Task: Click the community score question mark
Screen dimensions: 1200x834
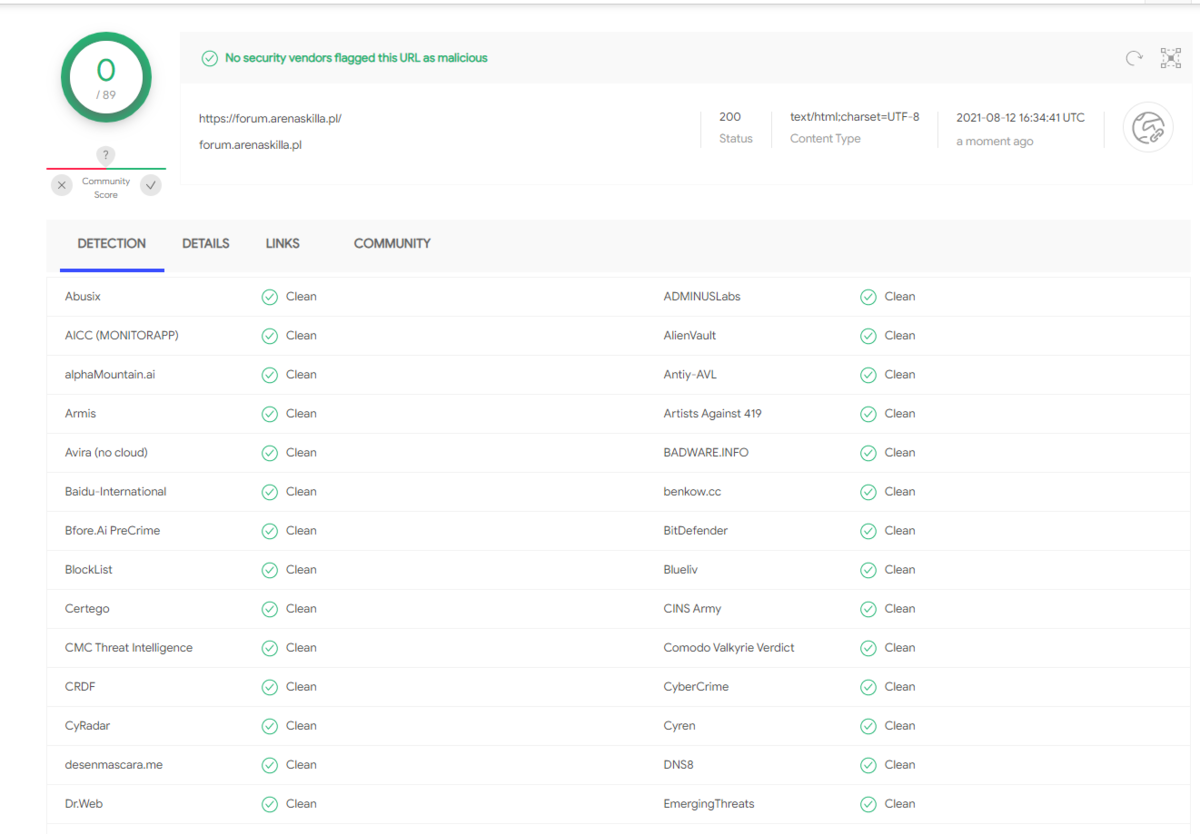Action: (106, 155)
